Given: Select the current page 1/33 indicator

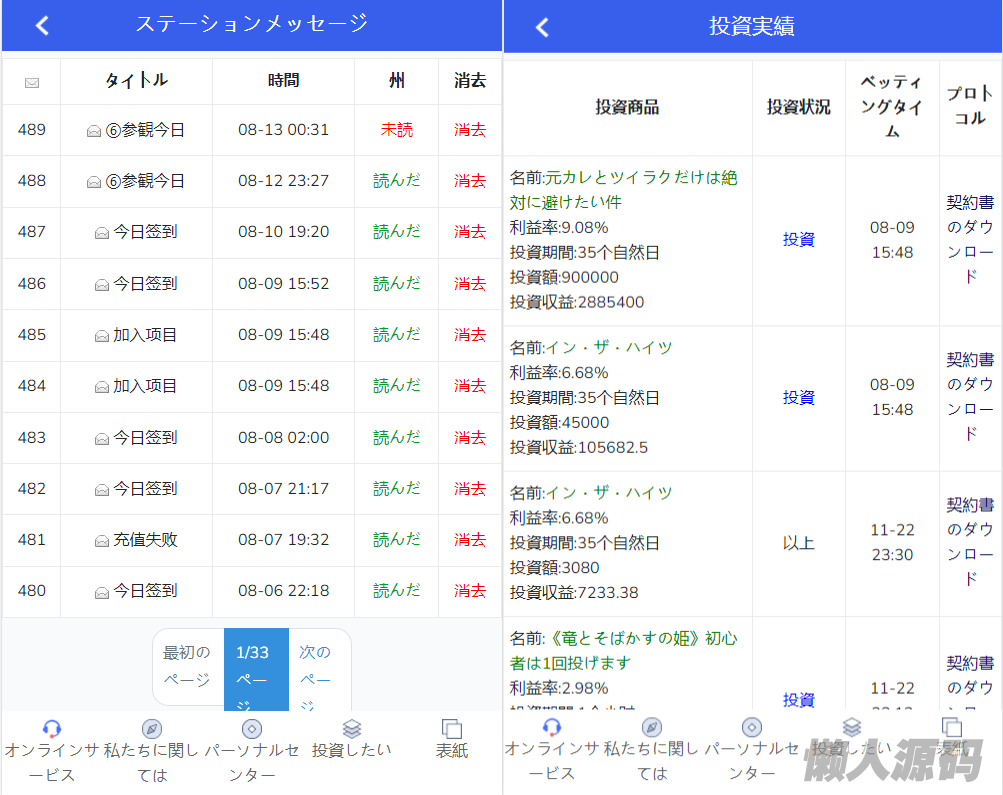Looking at the screenshot, I should point(255,666).
